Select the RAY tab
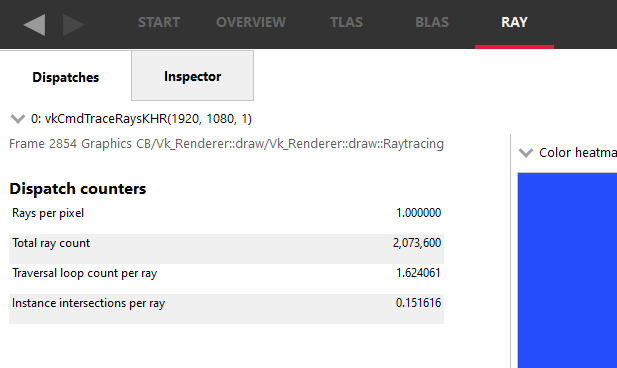The width and height of the screenshot is (617, 368). (x=514, y=22)
